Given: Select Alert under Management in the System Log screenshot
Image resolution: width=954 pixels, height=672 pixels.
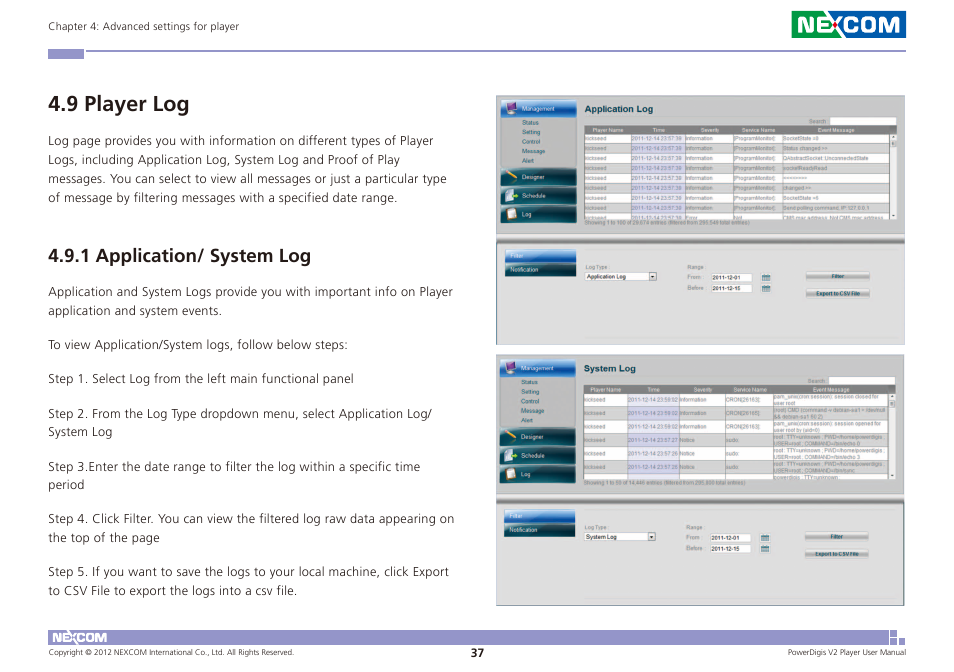Looking at the screenshot, I should click(527, 420).
